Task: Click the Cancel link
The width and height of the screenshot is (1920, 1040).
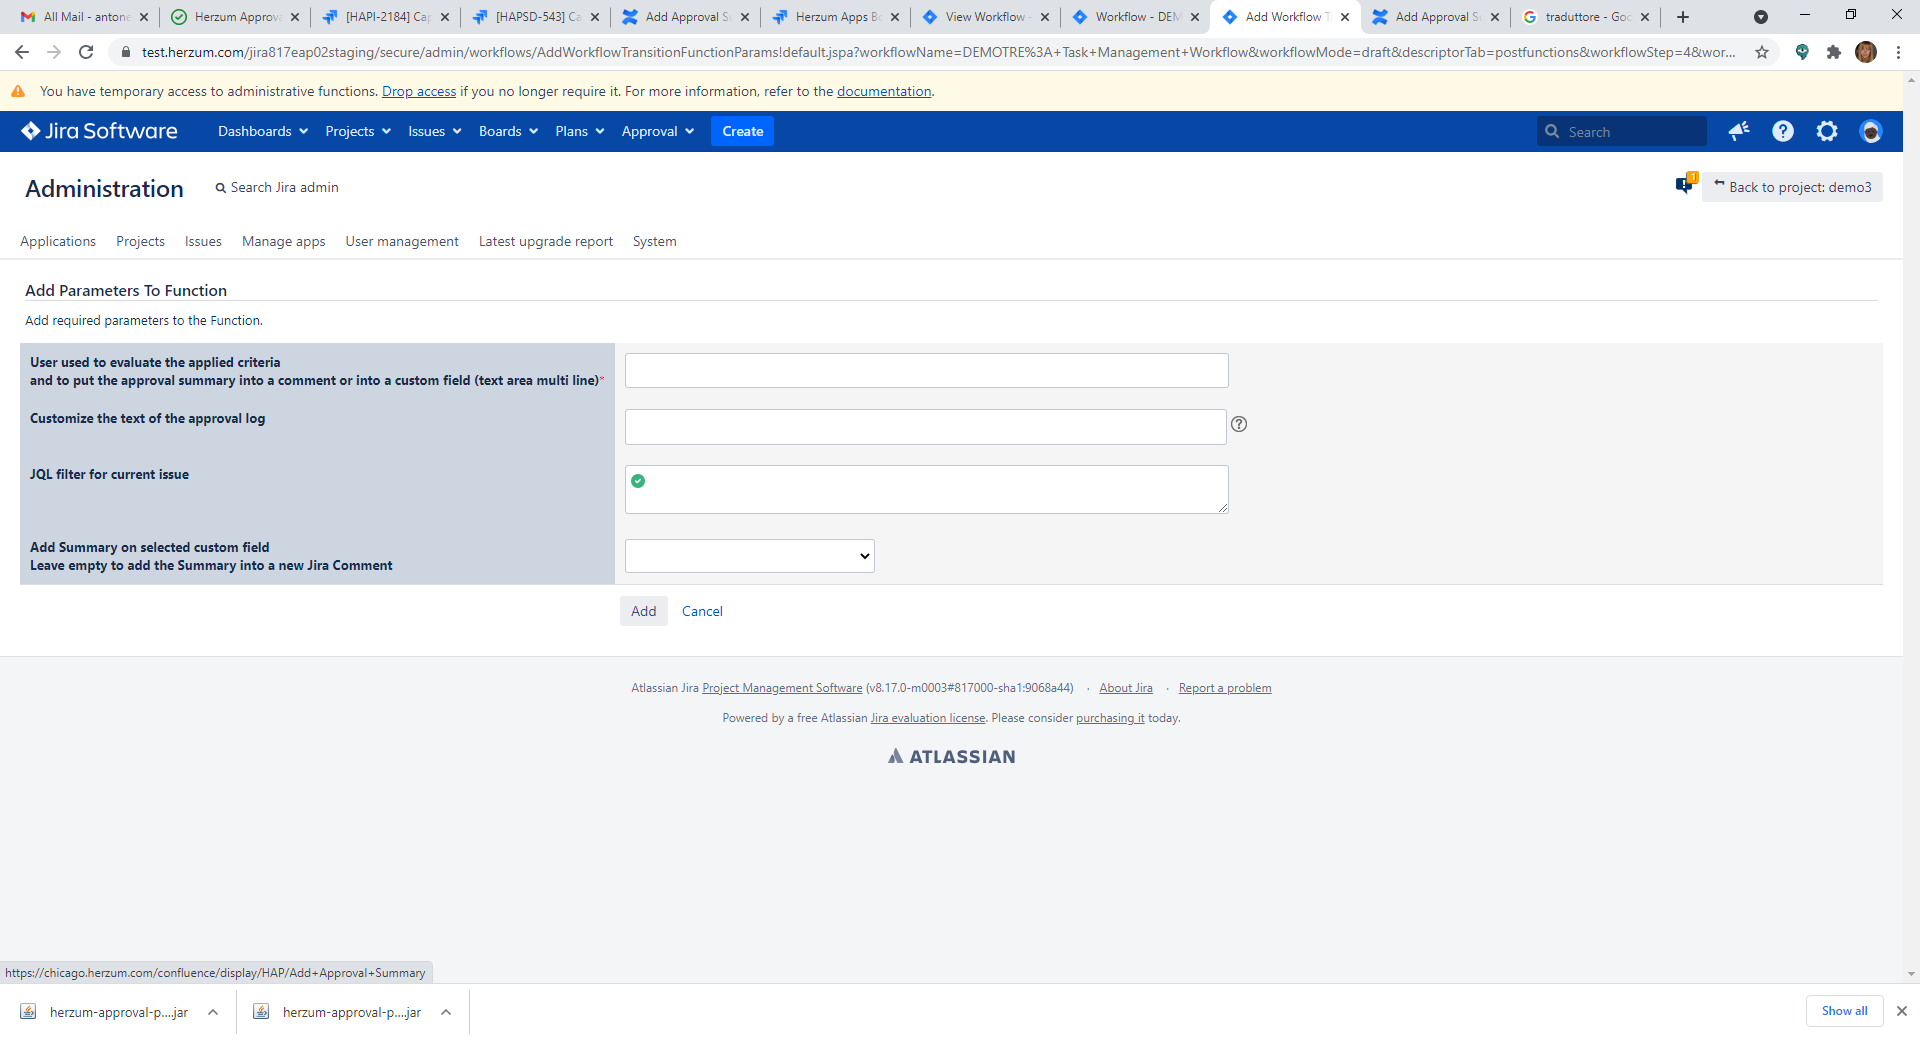Action: 702,611
